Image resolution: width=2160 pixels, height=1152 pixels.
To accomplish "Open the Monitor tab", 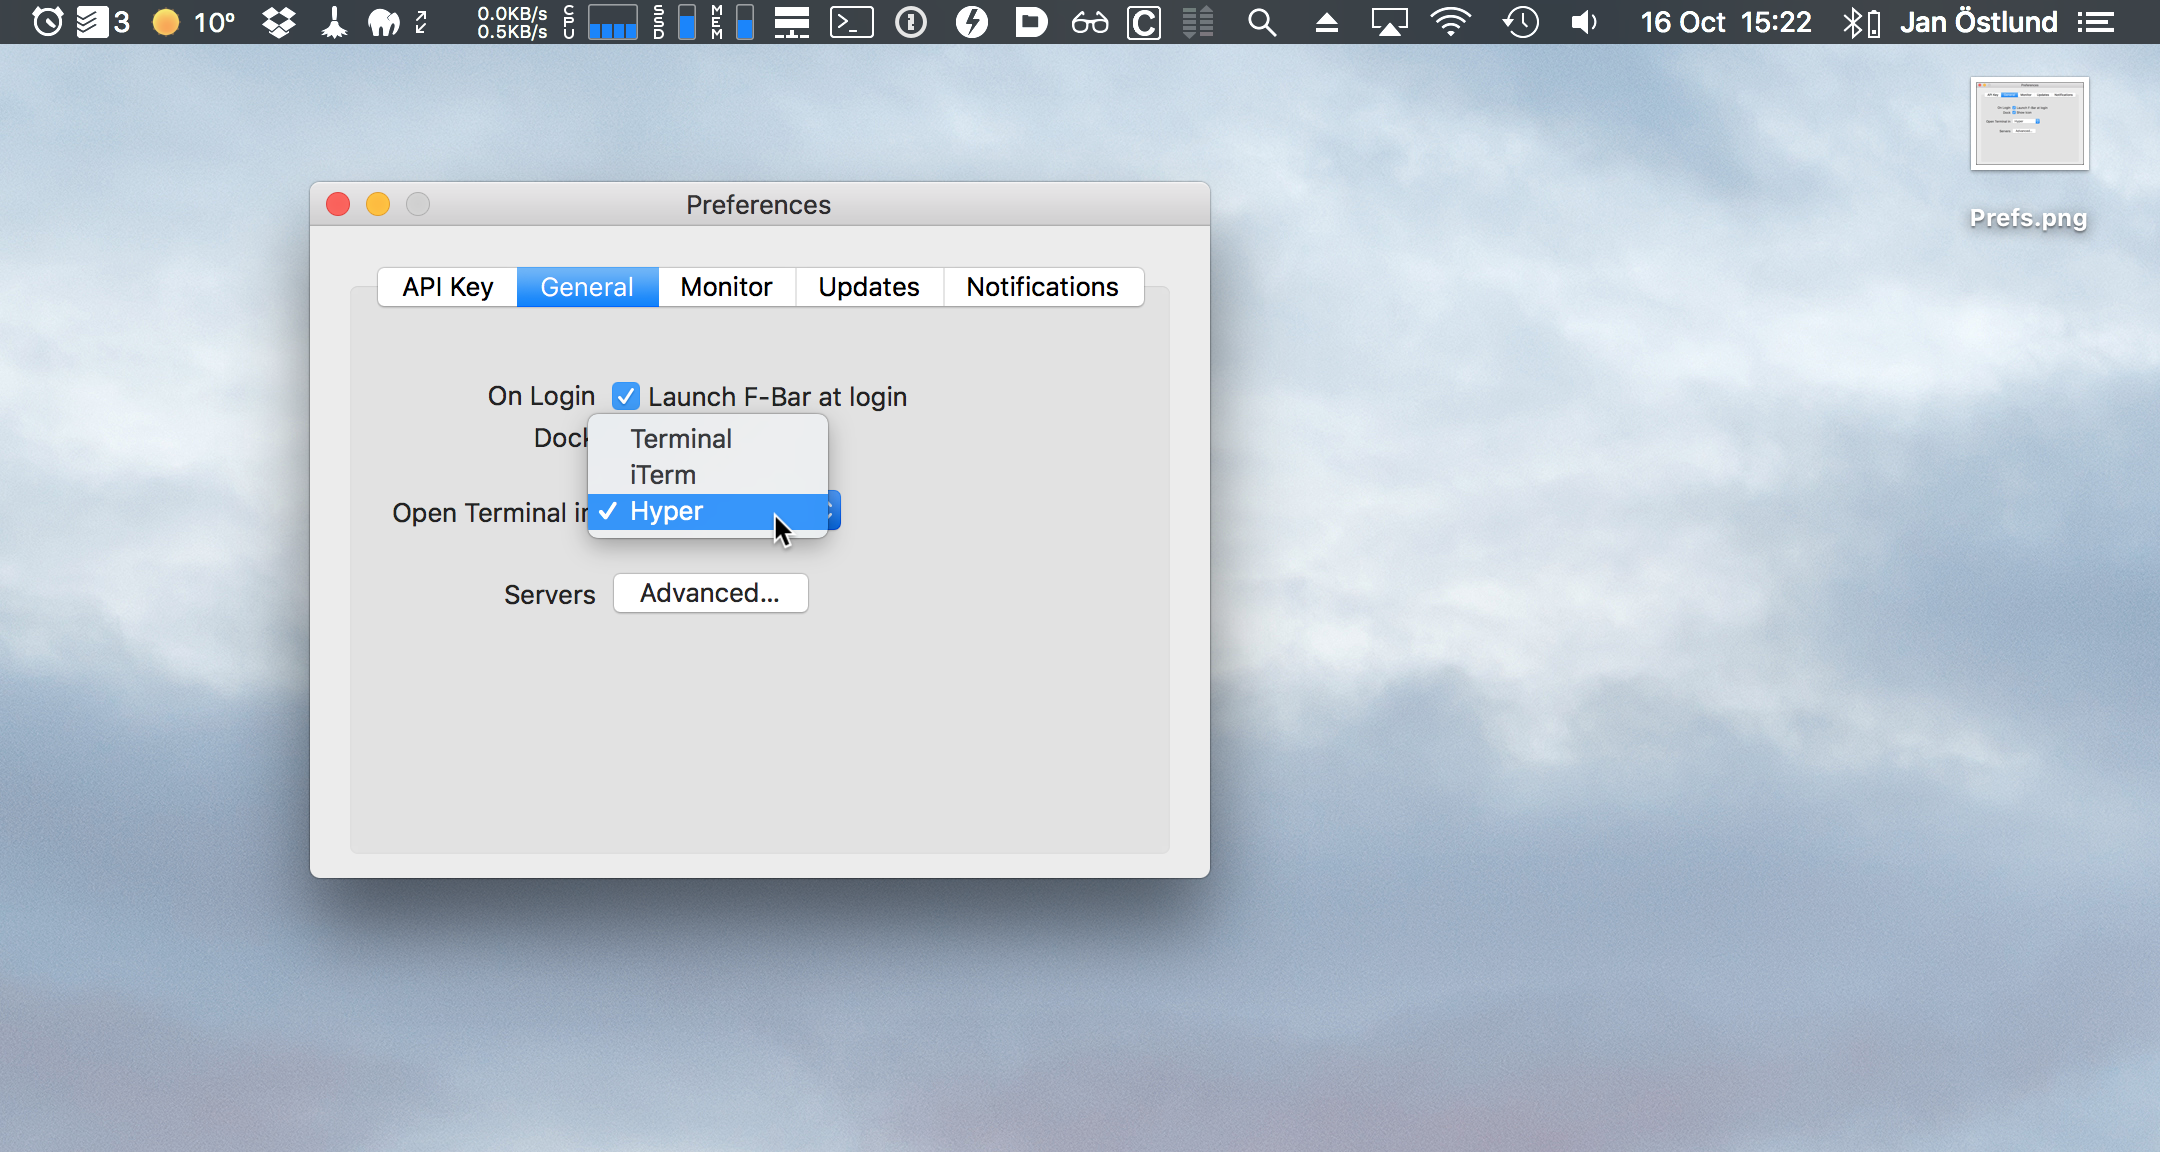I will click(726, 287).
